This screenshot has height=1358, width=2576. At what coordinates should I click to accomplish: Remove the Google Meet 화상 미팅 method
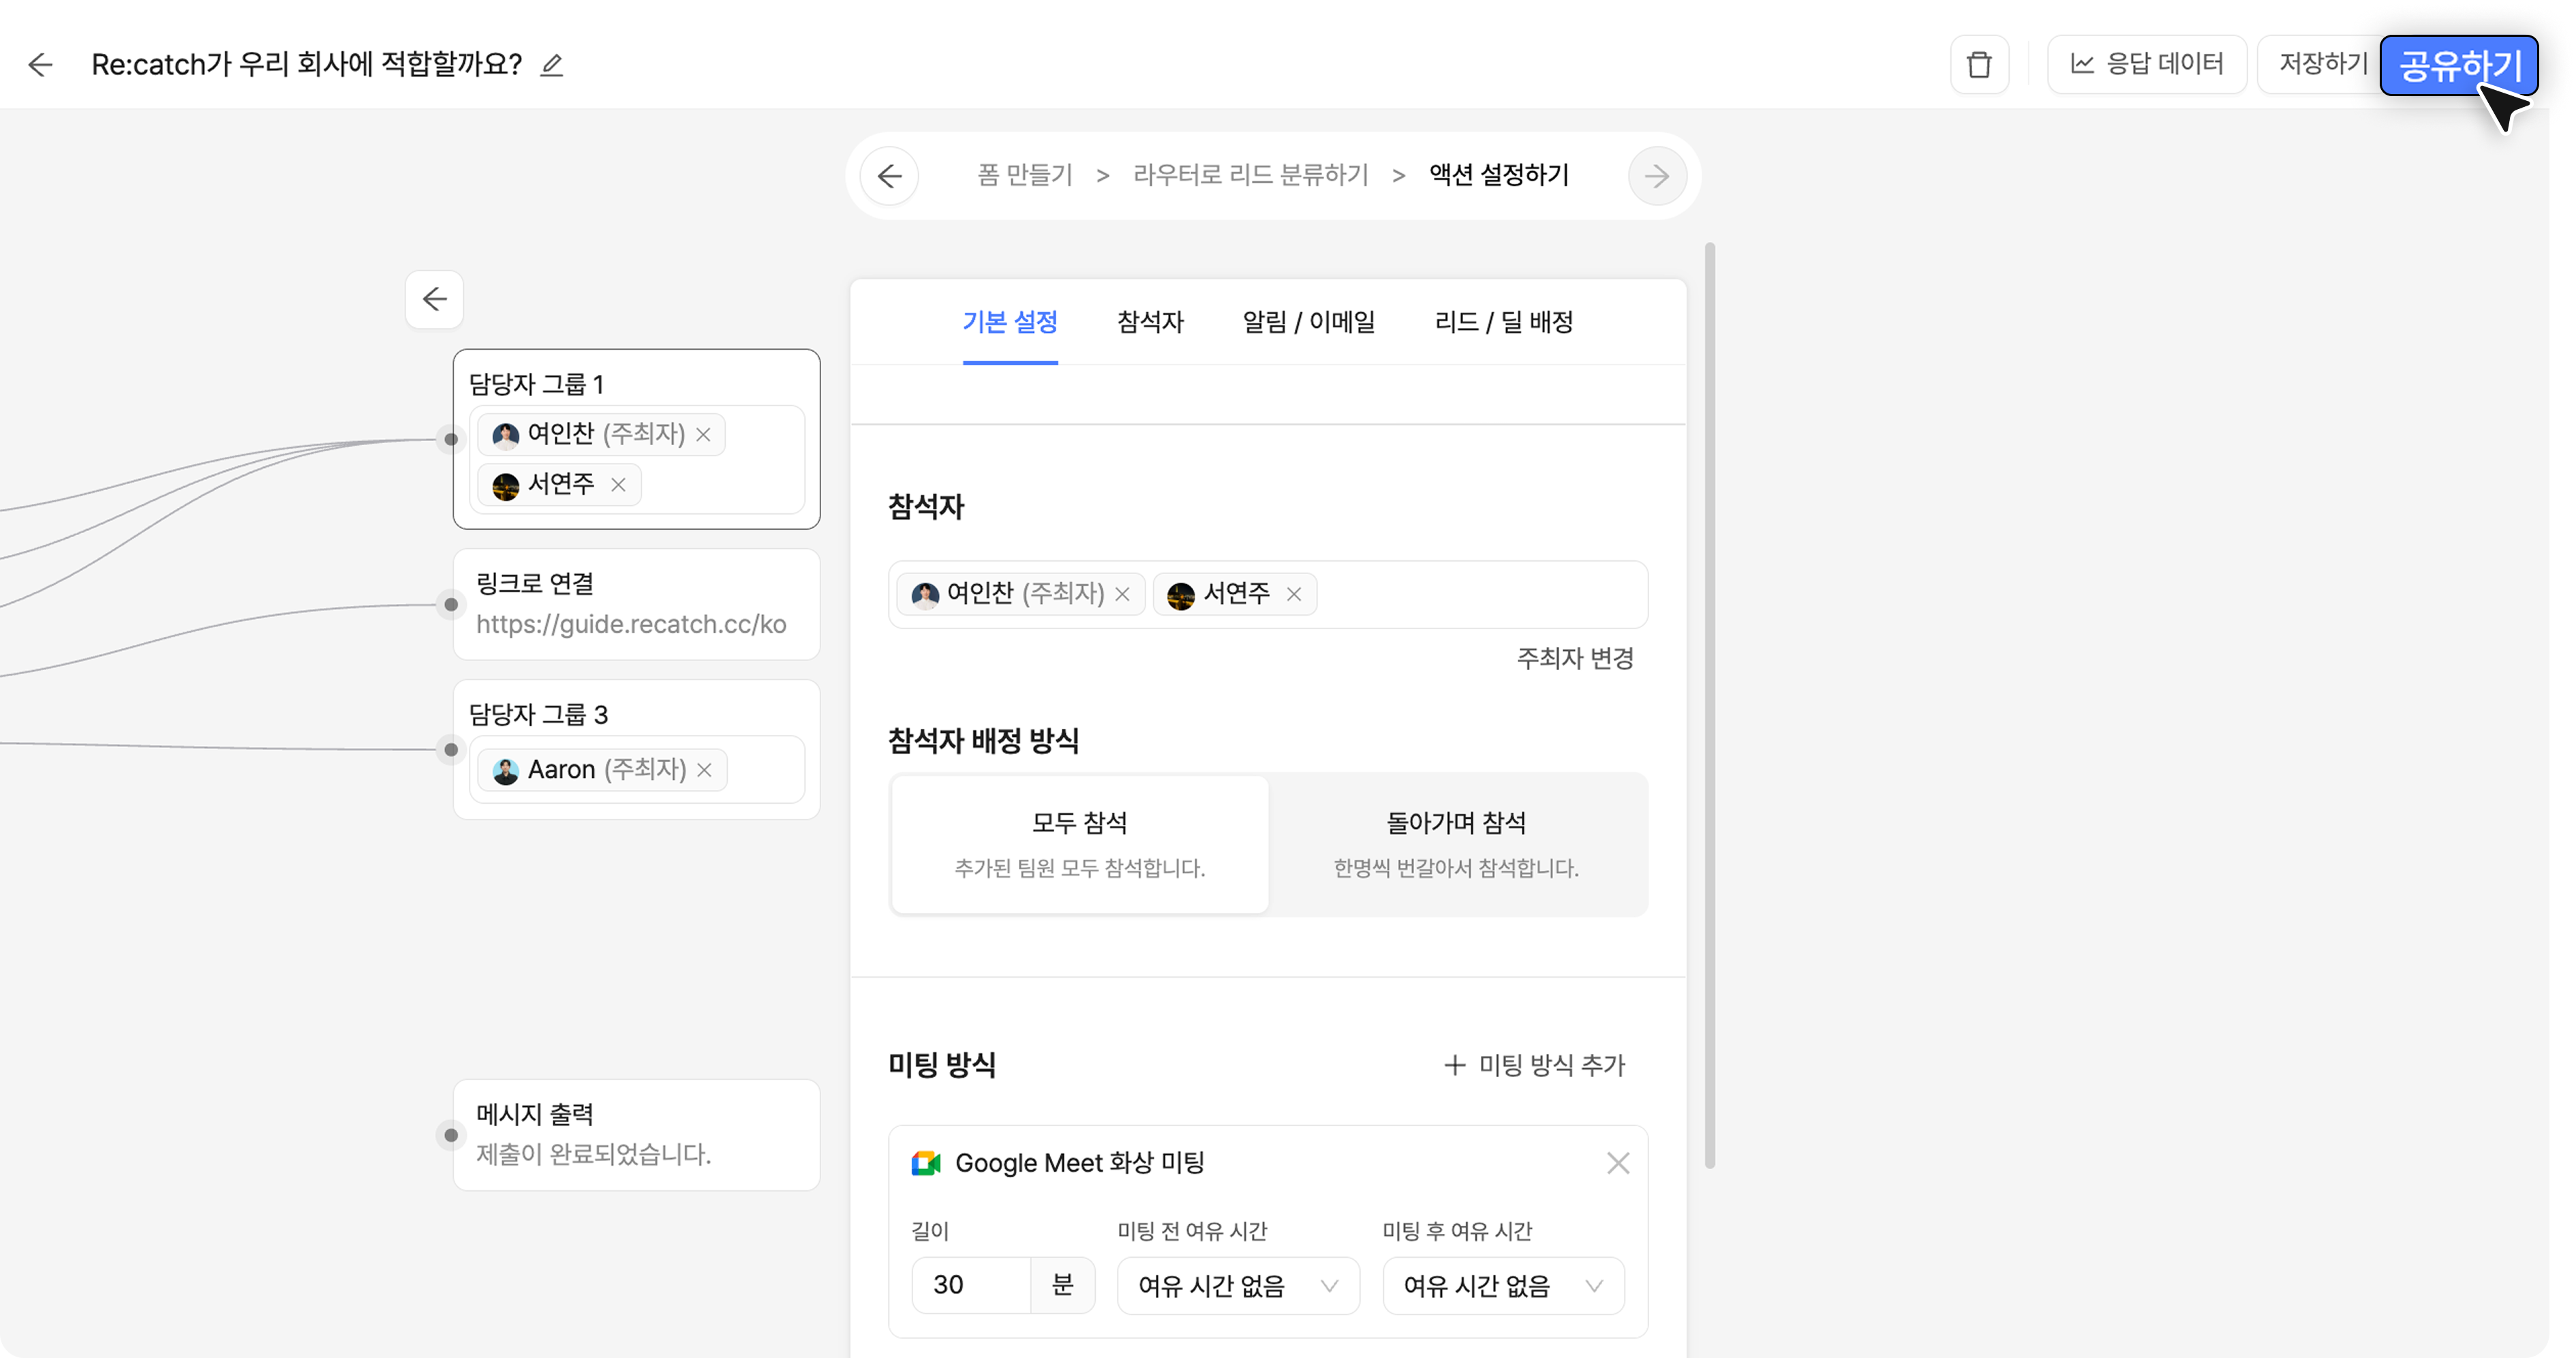point(1618,1163)
